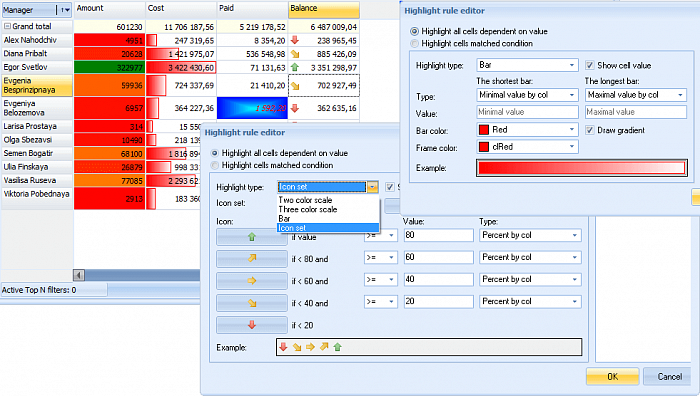The height and width of the screenshot is (396, 700).
Task: Click the diagonal up-right arrow icon button
Action: pos(252,258)
